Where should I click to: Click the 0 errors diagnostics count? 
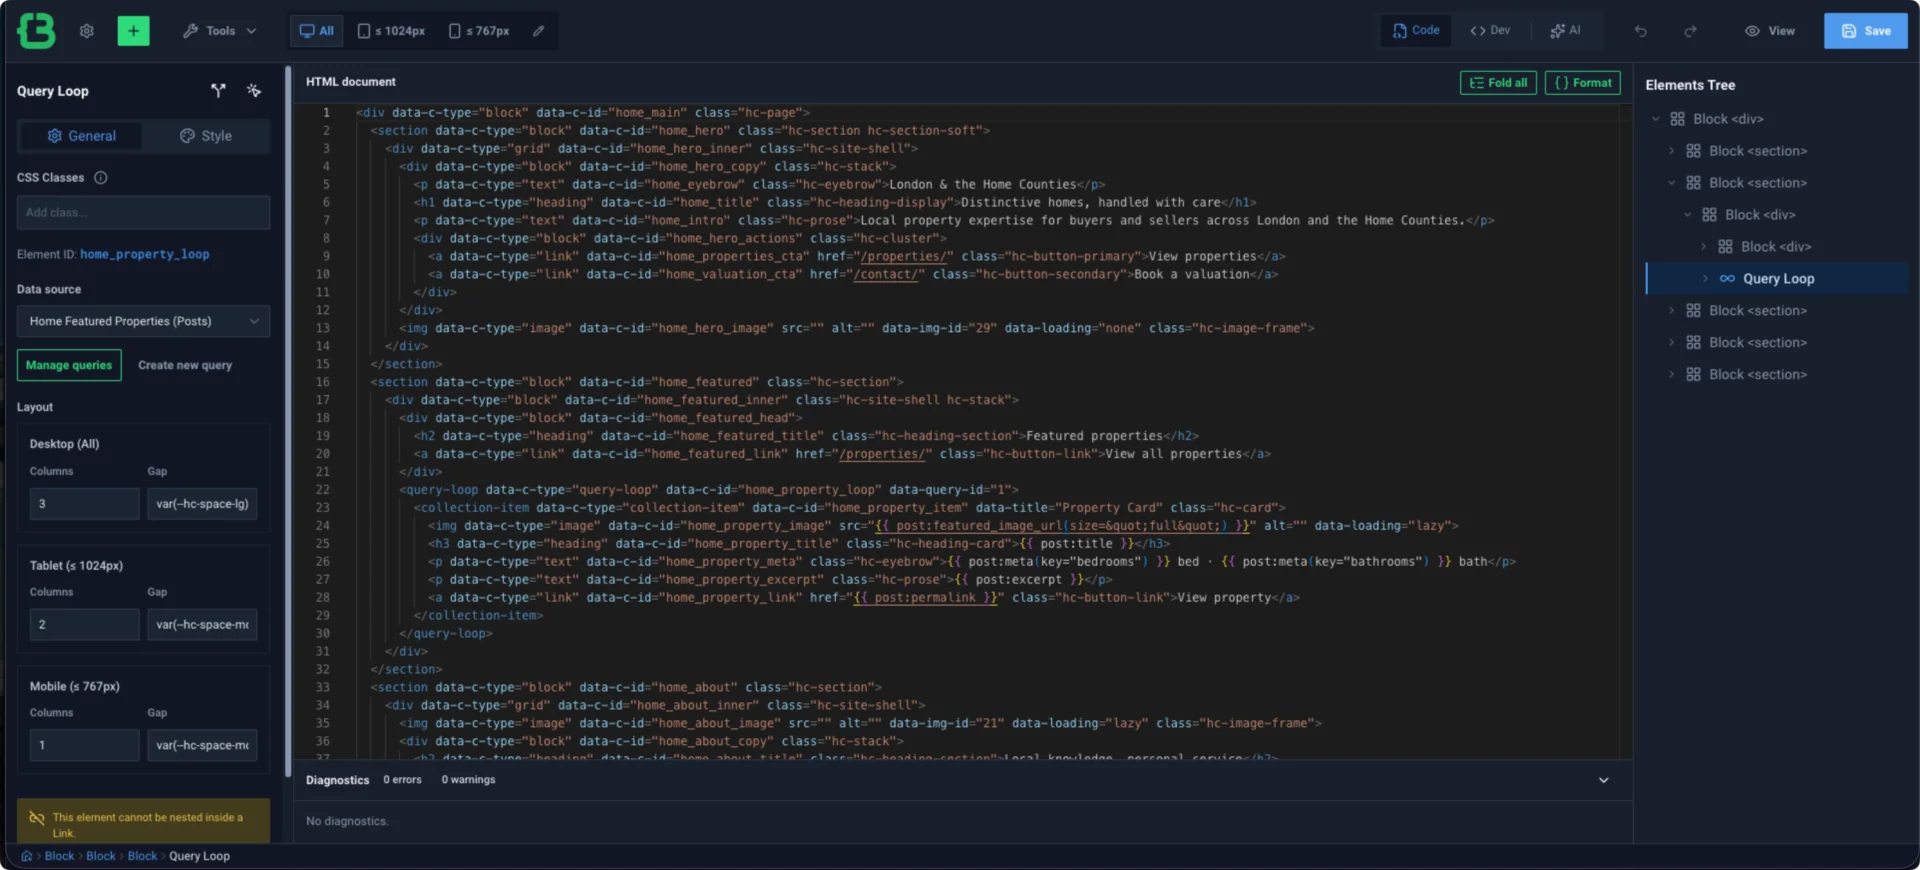[x=402, y=780]
